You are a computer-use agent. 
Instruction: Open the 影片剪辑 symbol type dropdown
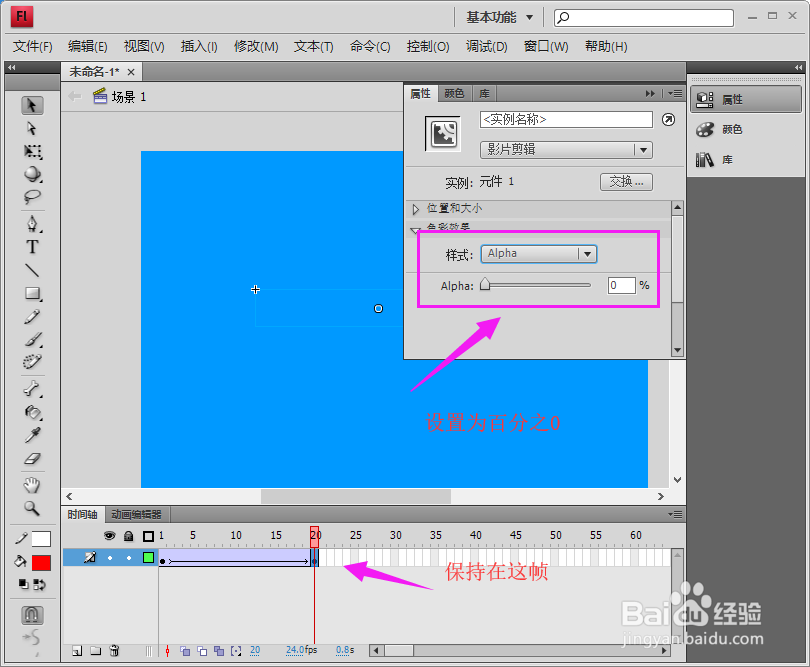coord(566,150)
